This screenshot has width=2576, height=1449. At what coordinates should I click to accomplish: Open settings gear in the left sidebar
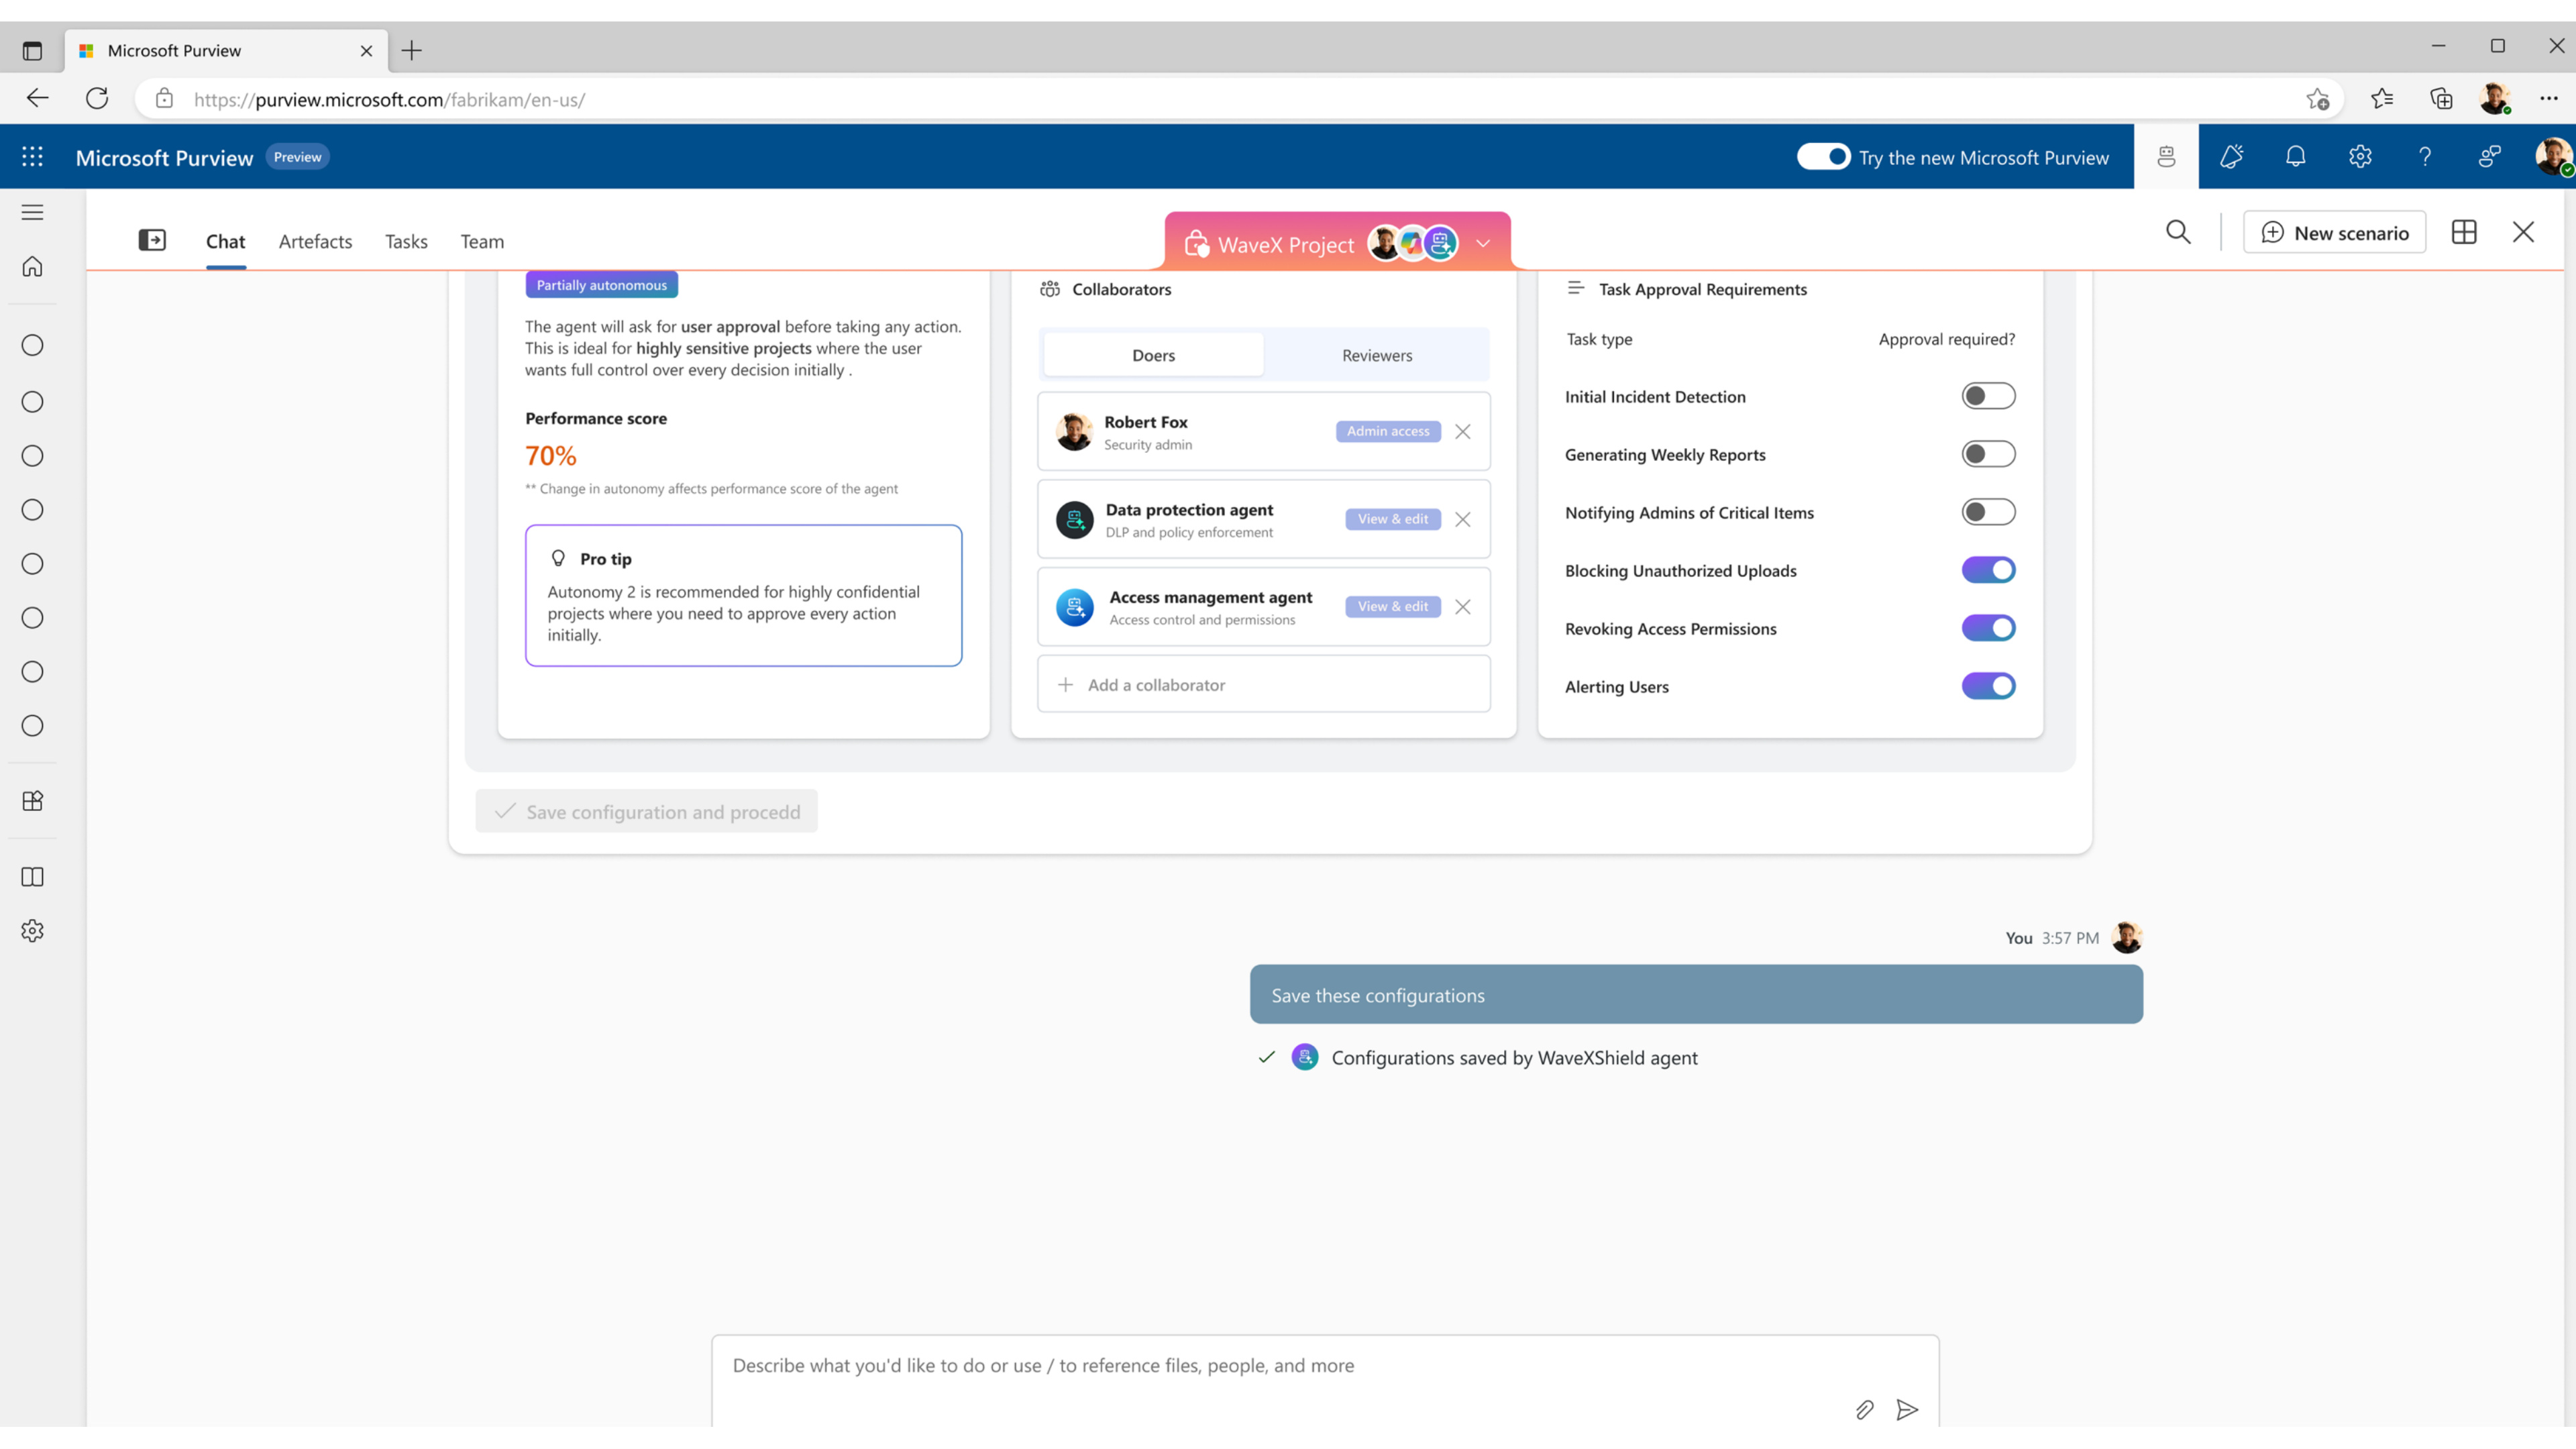(32, 931)
